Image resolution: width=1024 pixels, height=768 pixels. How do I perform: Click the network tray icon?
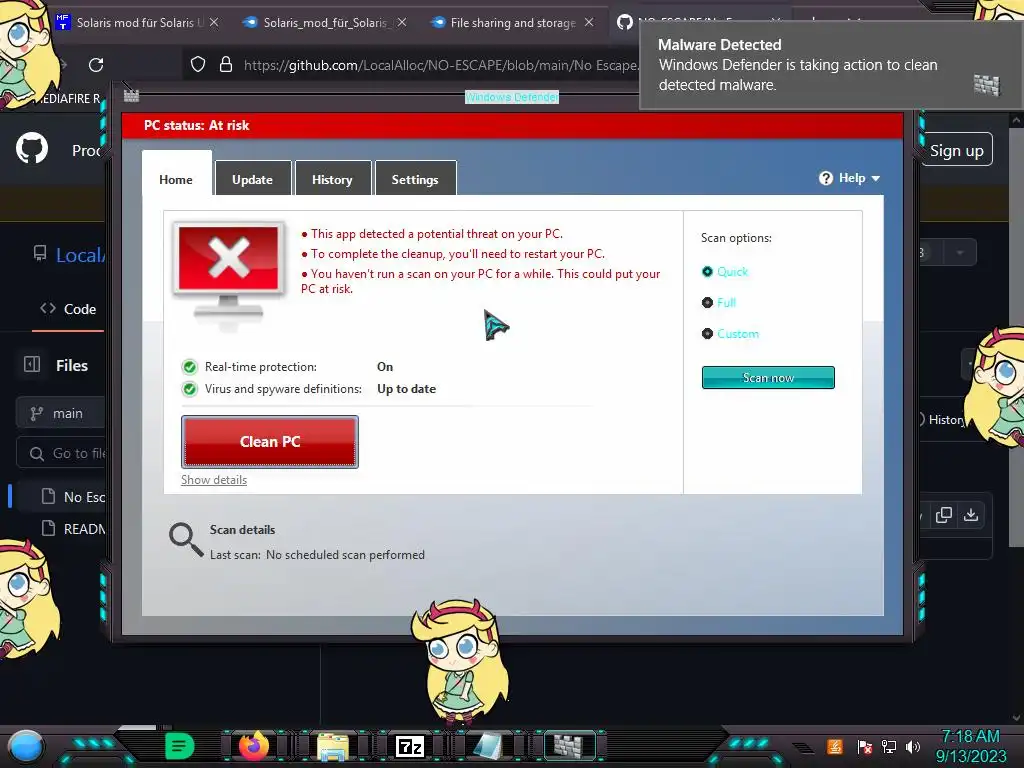[x=889, y=746]
